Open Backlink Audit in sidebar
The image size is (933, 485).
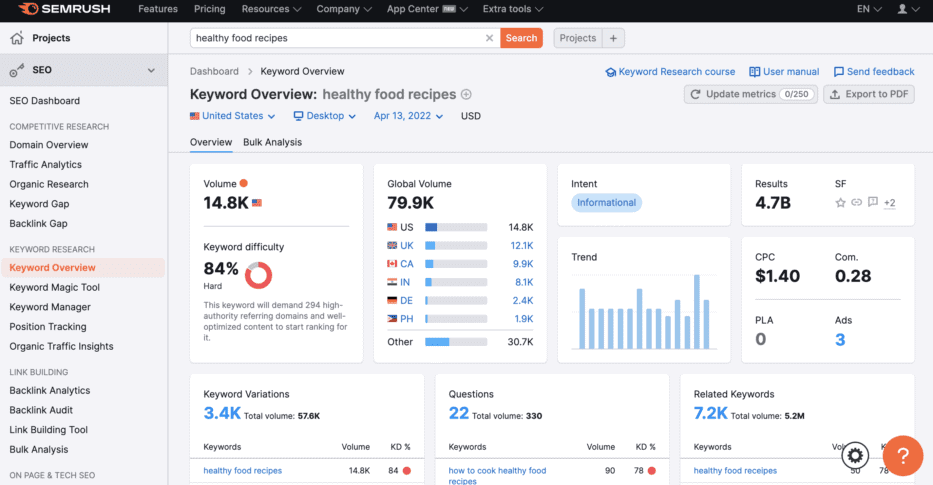(x=41, y=410)
